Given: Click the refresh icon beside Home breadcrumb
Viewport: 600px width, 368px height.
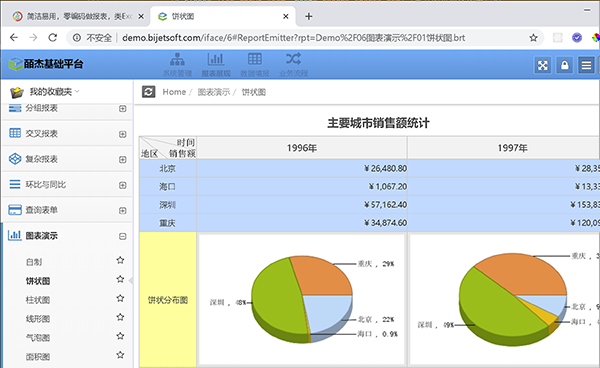Looking at the screenshot, I should point(148,92).
